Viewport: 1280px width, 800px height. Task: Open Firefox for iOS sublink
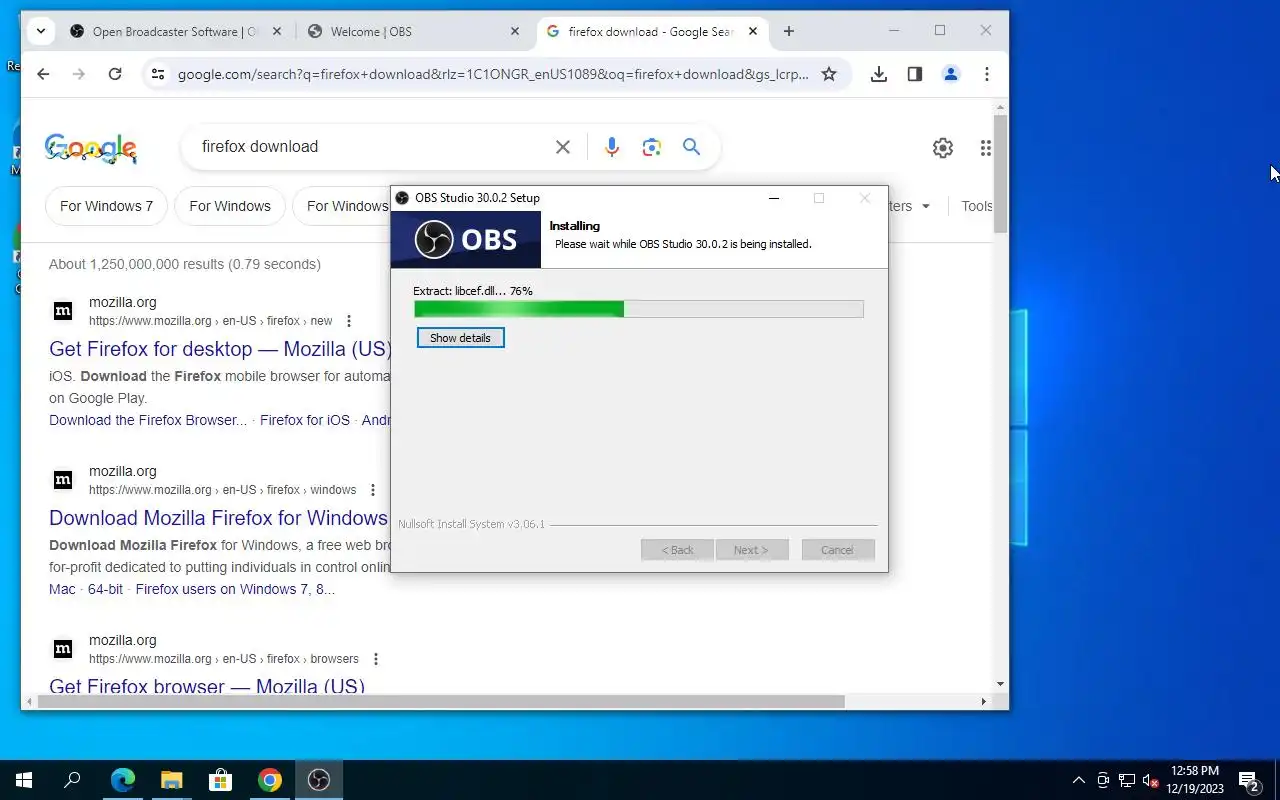[x=305, y=420]
